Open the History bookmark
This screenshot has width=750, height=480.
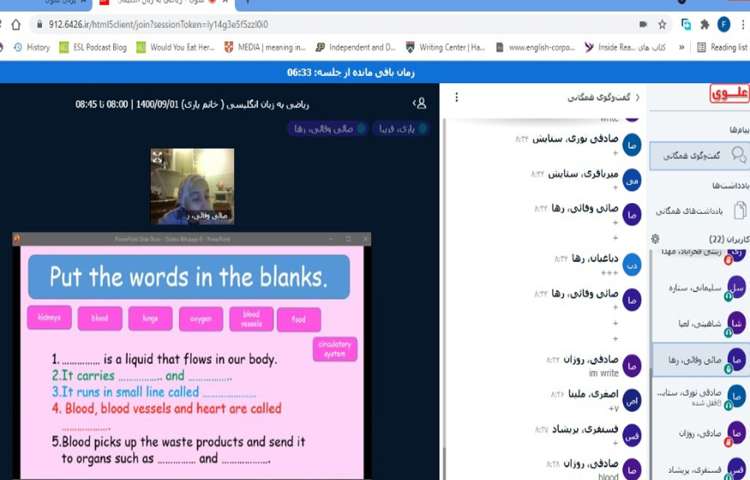(x=31, y=47)
